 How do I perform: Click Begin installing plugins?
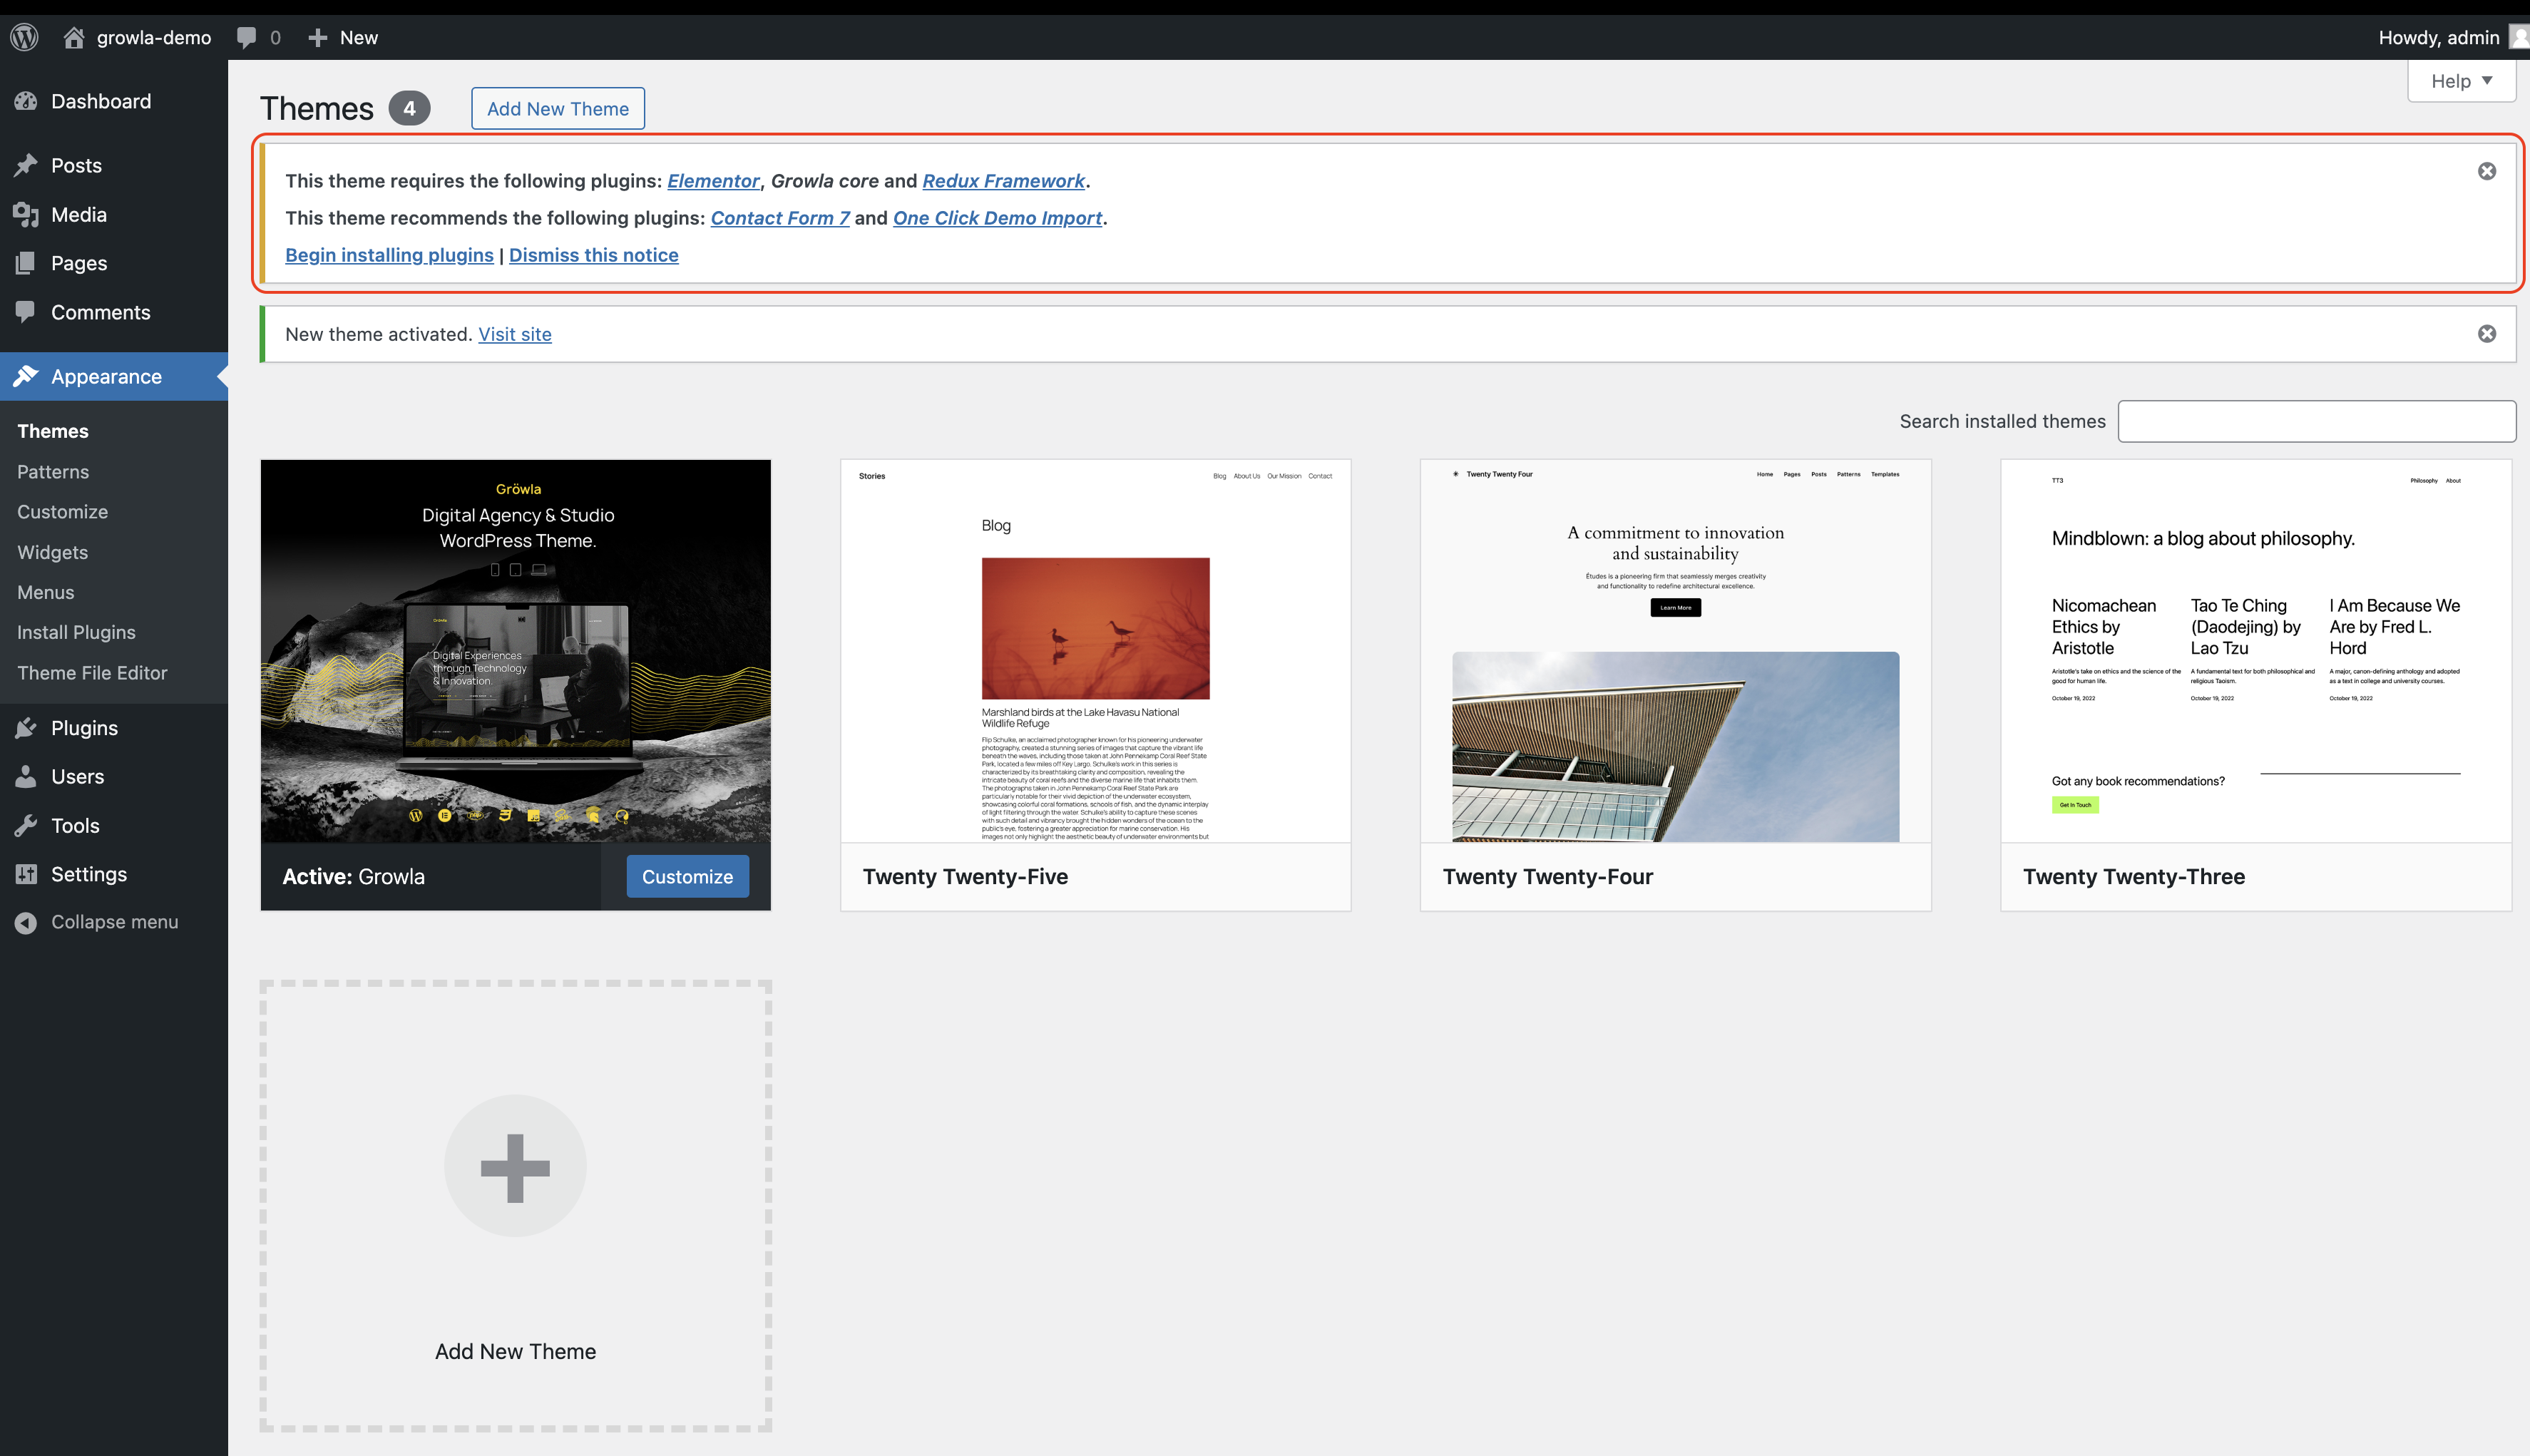pos(389,255)
